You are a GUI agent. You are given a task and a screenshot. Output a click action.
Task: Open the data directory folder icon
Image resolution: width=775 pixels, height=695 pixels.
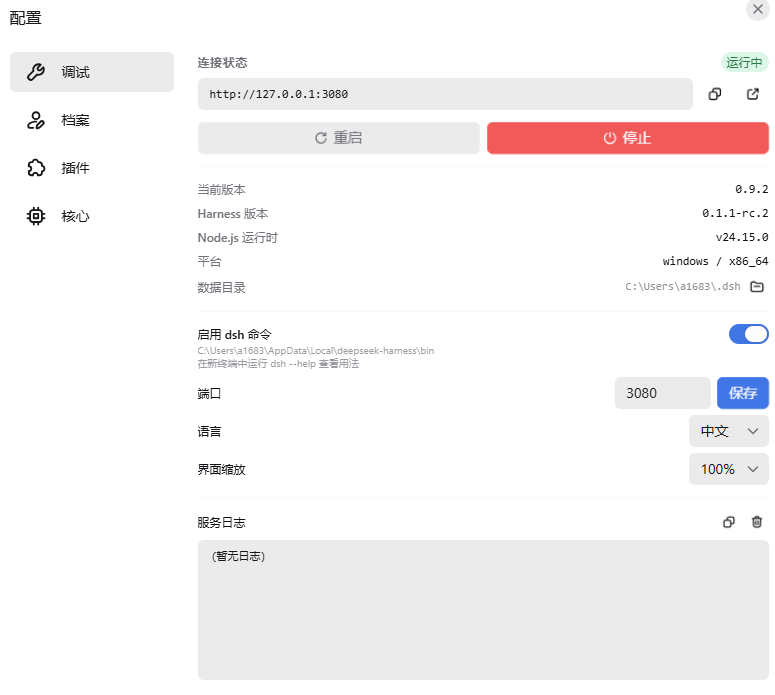tap(757, 287)
